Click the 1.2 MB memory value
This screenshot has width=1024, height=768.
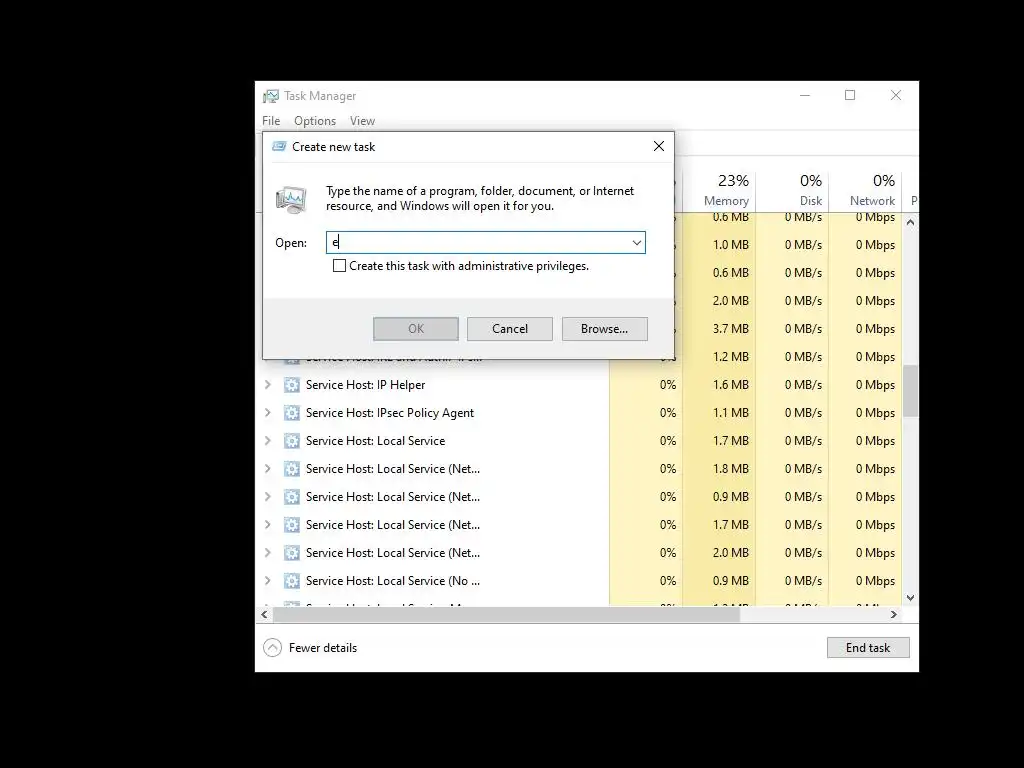coord(730,357)
